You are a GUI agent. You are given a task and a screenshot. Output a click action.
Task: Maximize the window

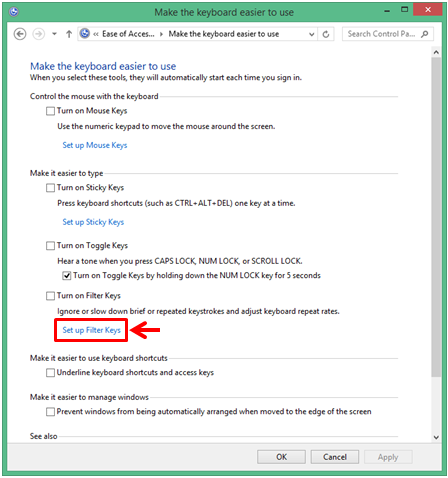pos(405,10)
